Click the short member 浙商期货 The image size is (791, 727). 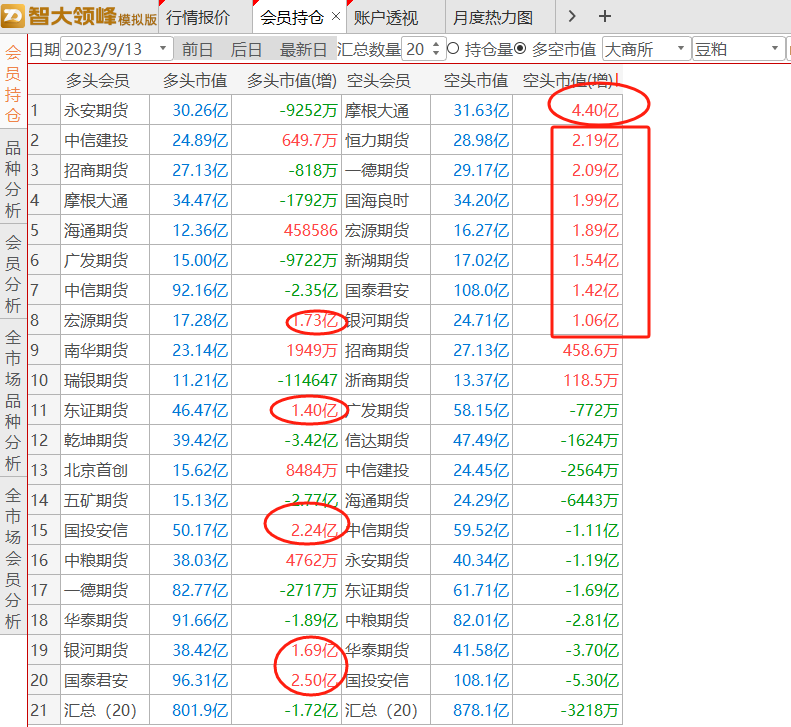(377, 380)
